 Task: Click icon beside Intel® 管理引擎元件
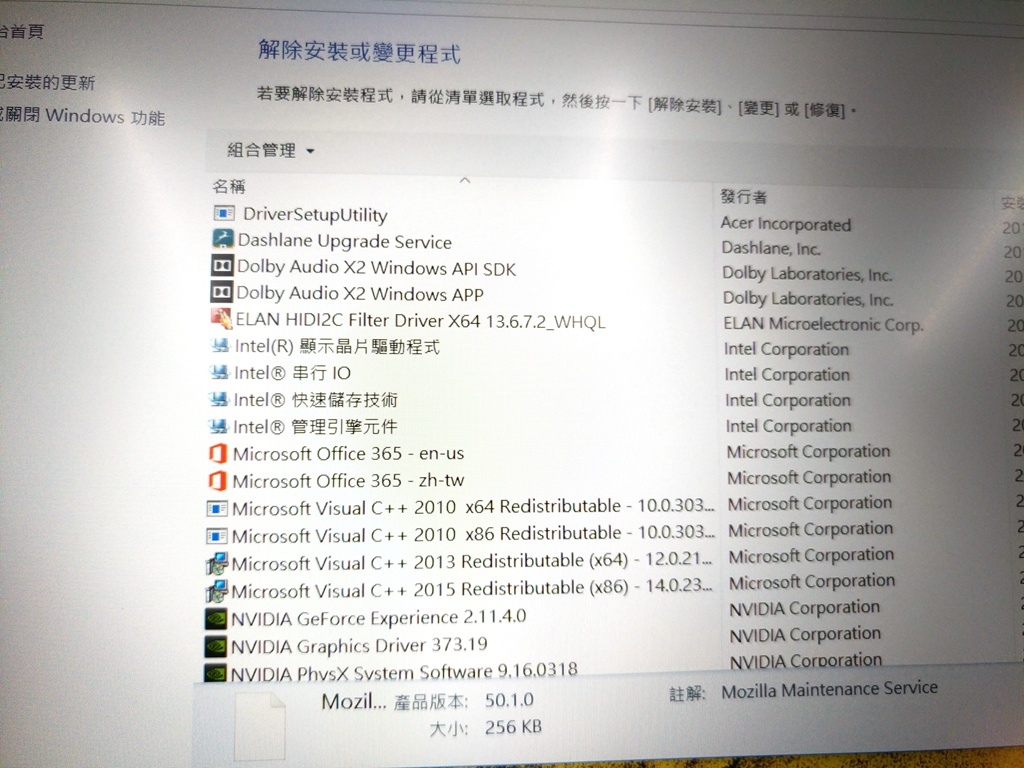[218, 426]
